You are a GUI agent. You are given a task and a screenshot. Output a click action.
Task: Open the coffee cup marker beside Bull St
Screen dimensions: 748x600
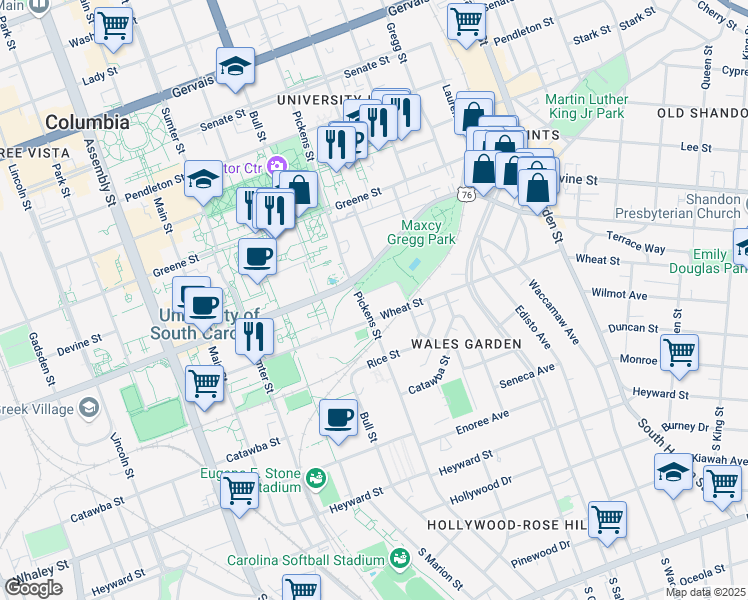(x=338, y=419)
